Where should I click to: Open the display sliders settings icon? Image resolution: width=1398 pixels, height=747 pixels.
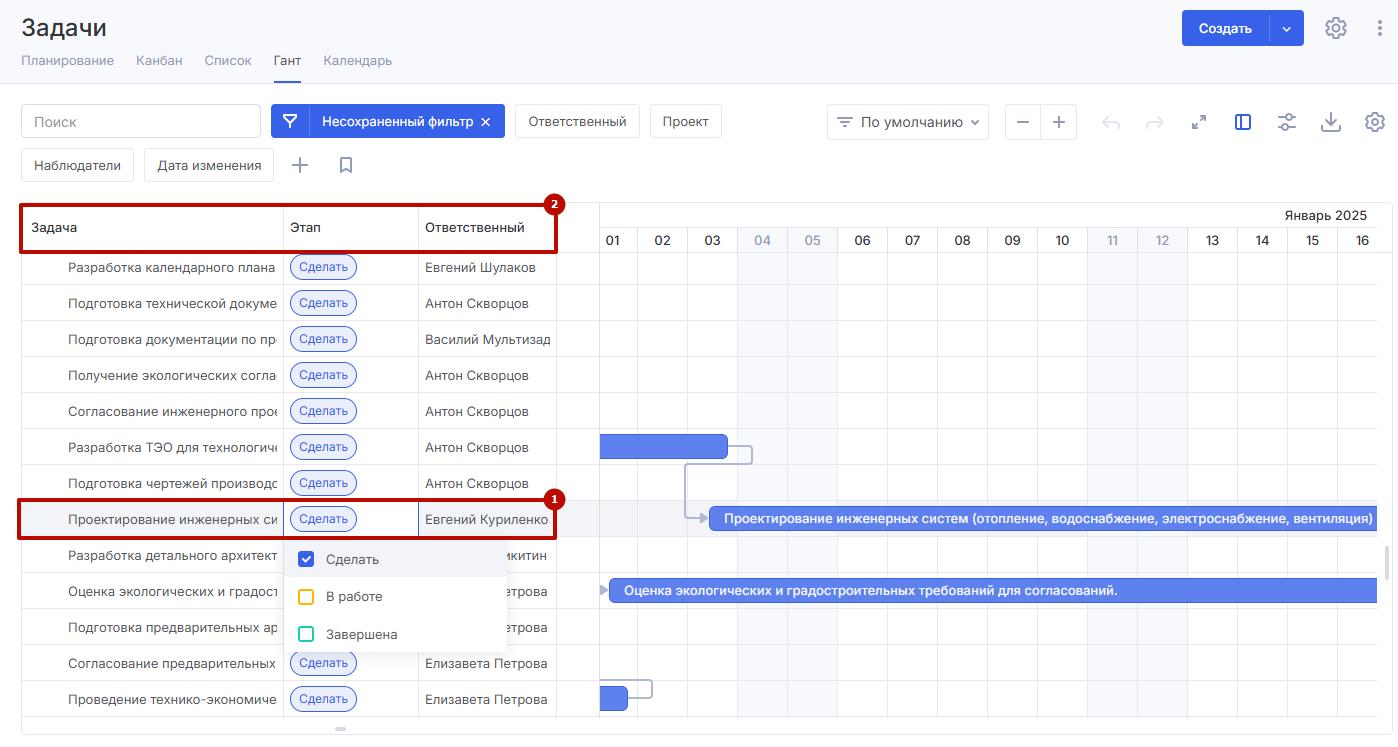click(1287, 122)
